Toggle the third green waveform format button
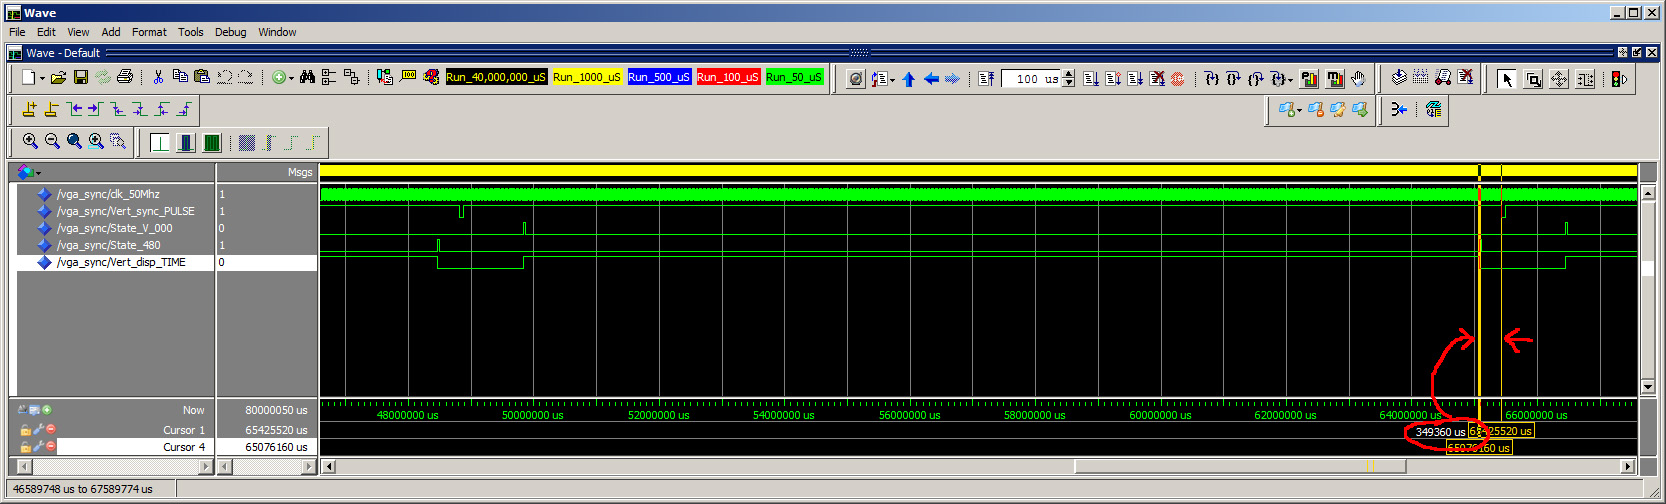1666x504 pixels. [212, 142]
